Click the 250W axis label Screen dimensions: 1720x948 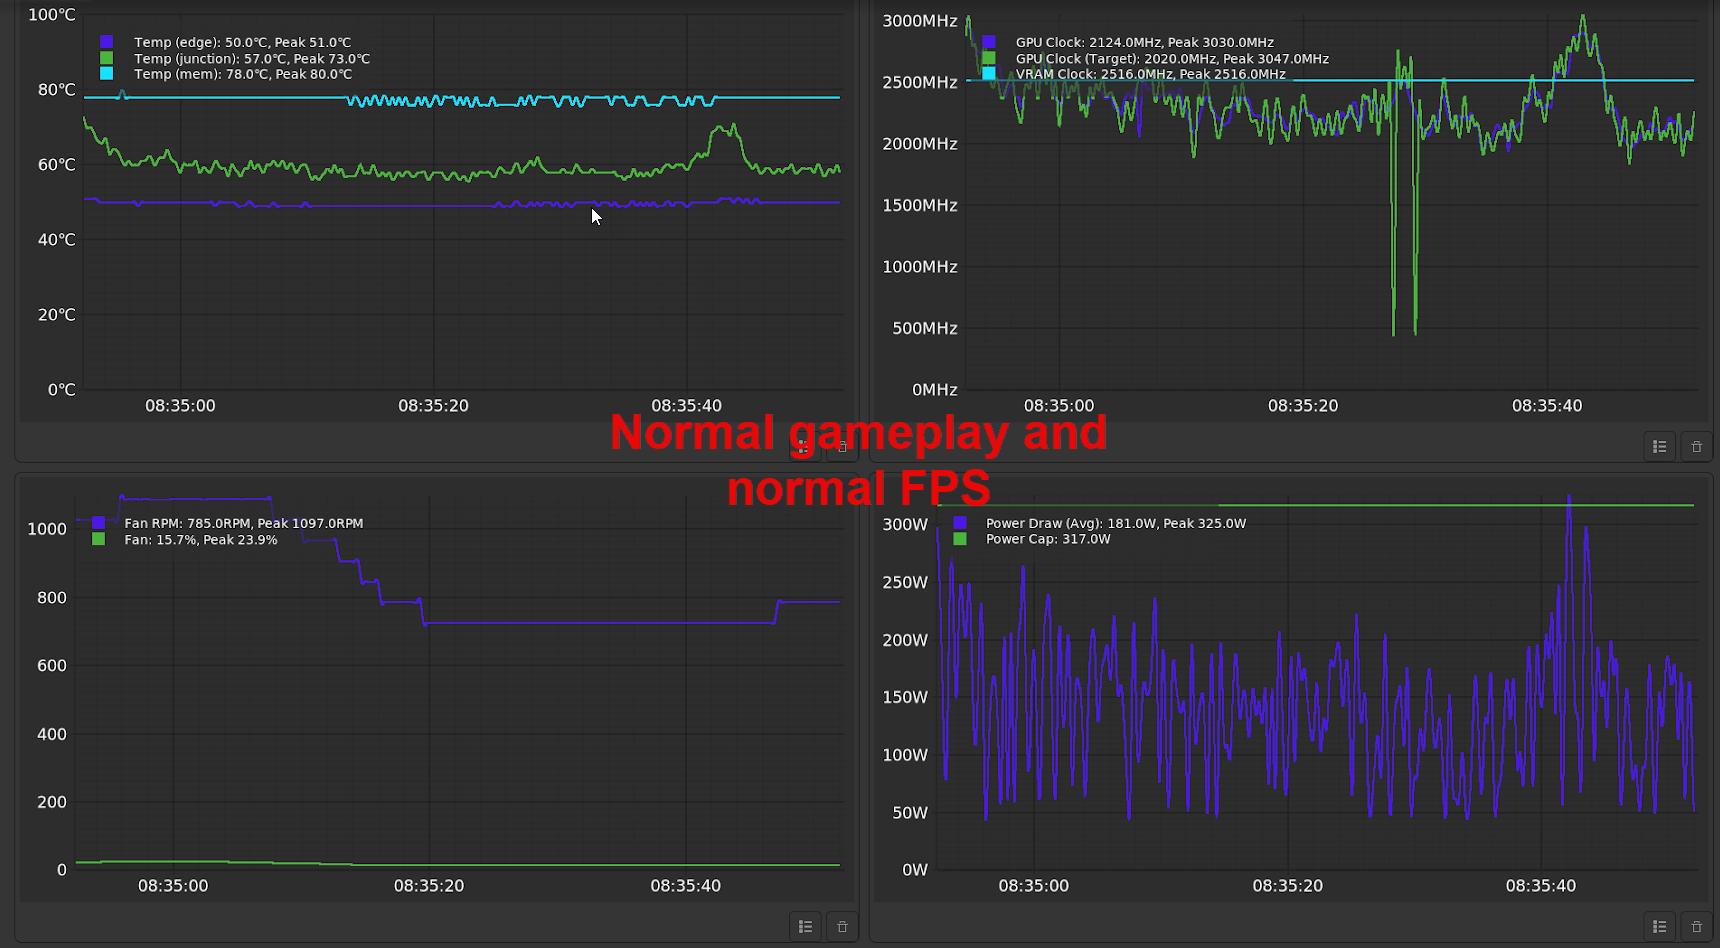click(x=905, y=583)
